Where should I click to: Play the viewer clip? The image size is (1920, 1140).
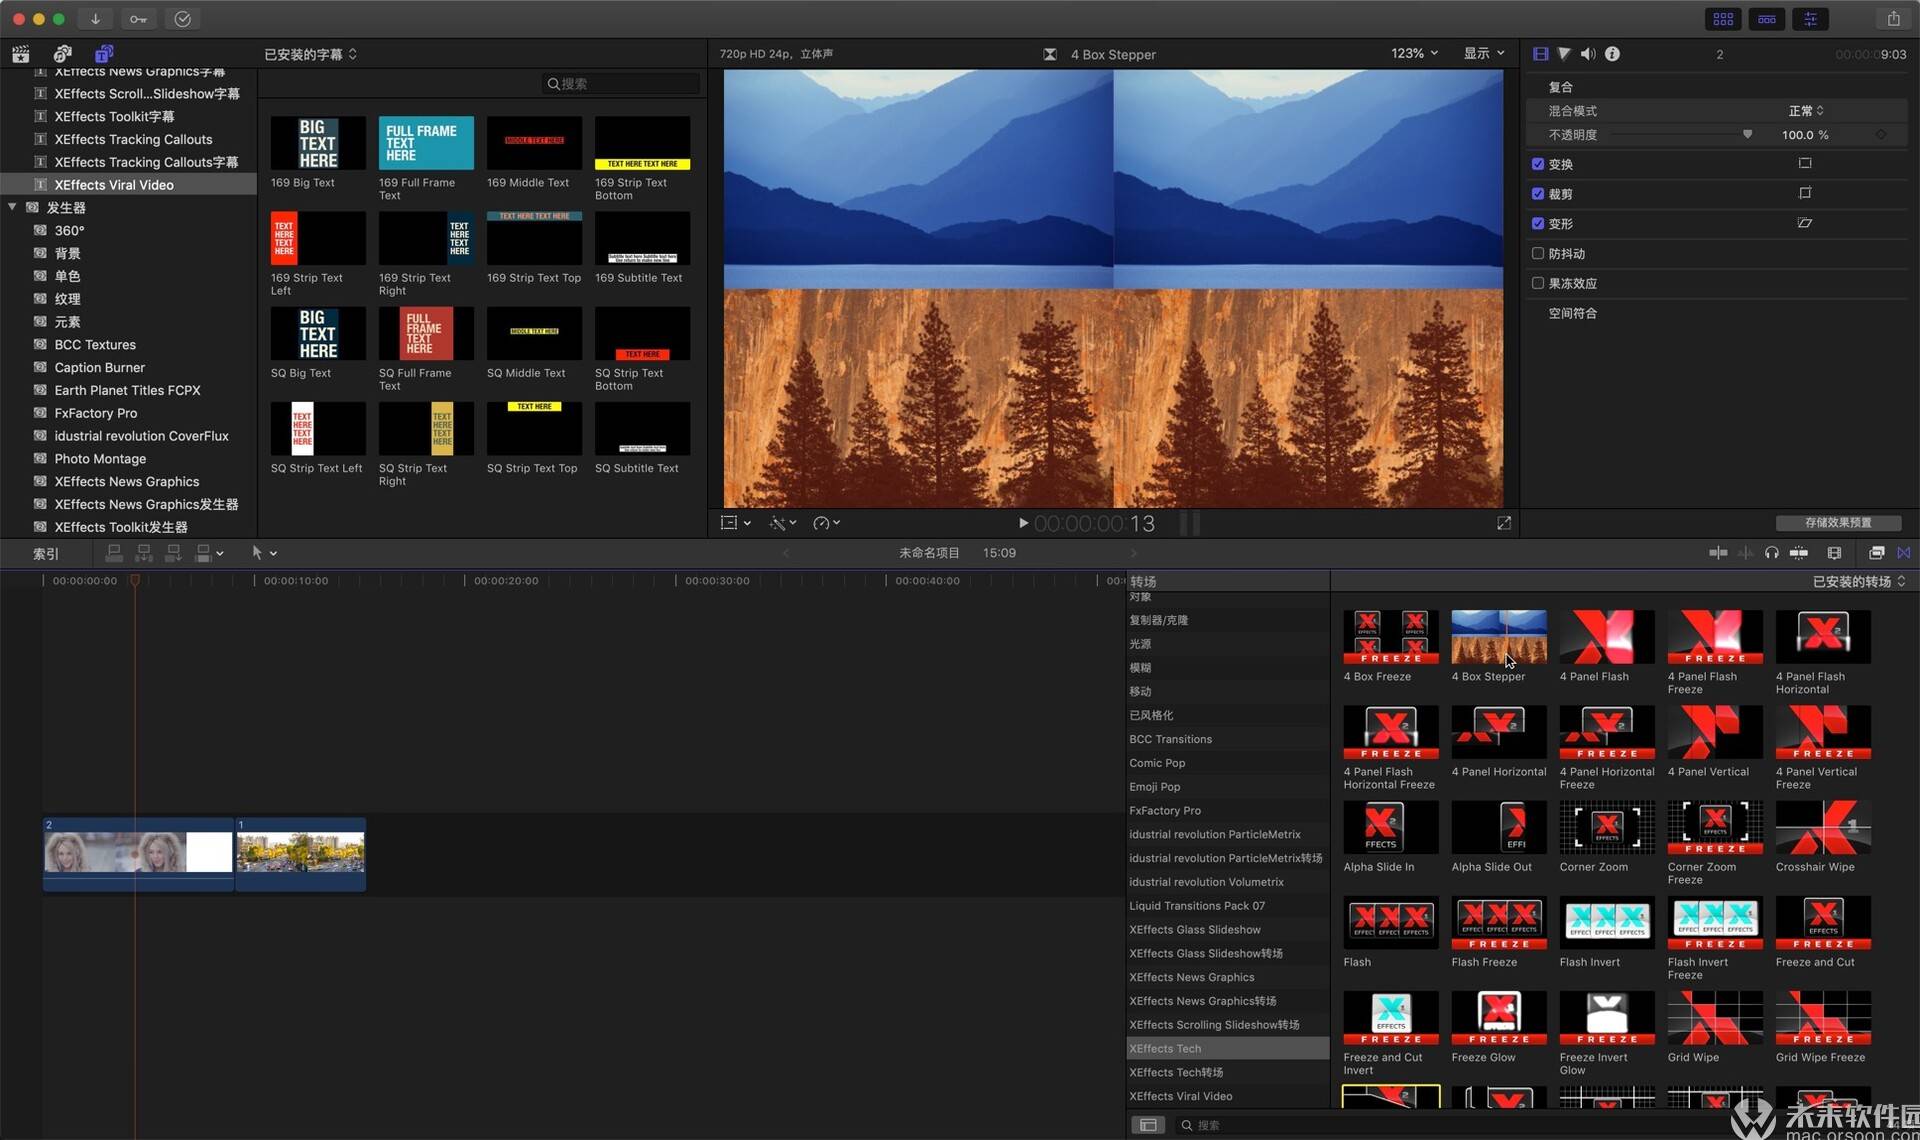[x=1023, y=523]
